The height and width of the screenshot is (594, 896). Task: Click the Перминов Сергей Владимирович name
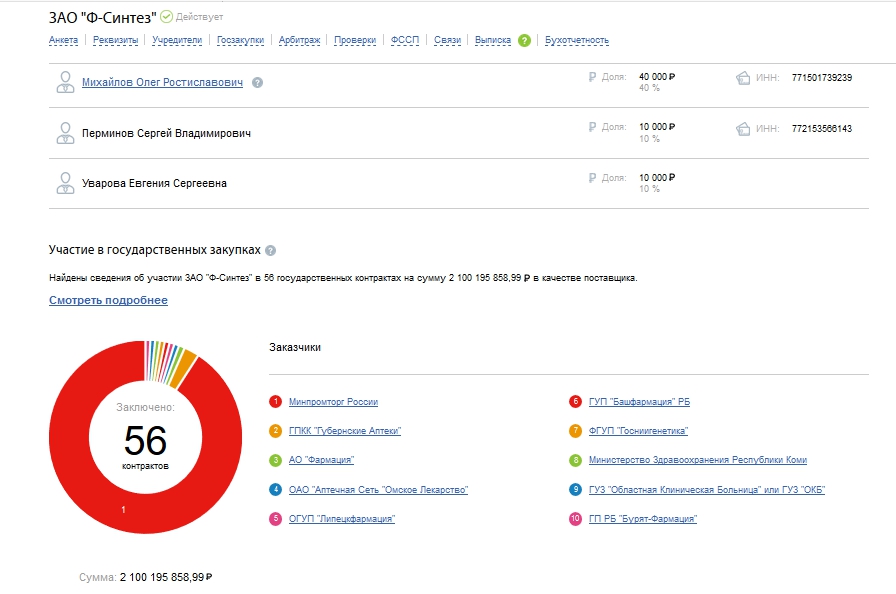coord(166,133)
